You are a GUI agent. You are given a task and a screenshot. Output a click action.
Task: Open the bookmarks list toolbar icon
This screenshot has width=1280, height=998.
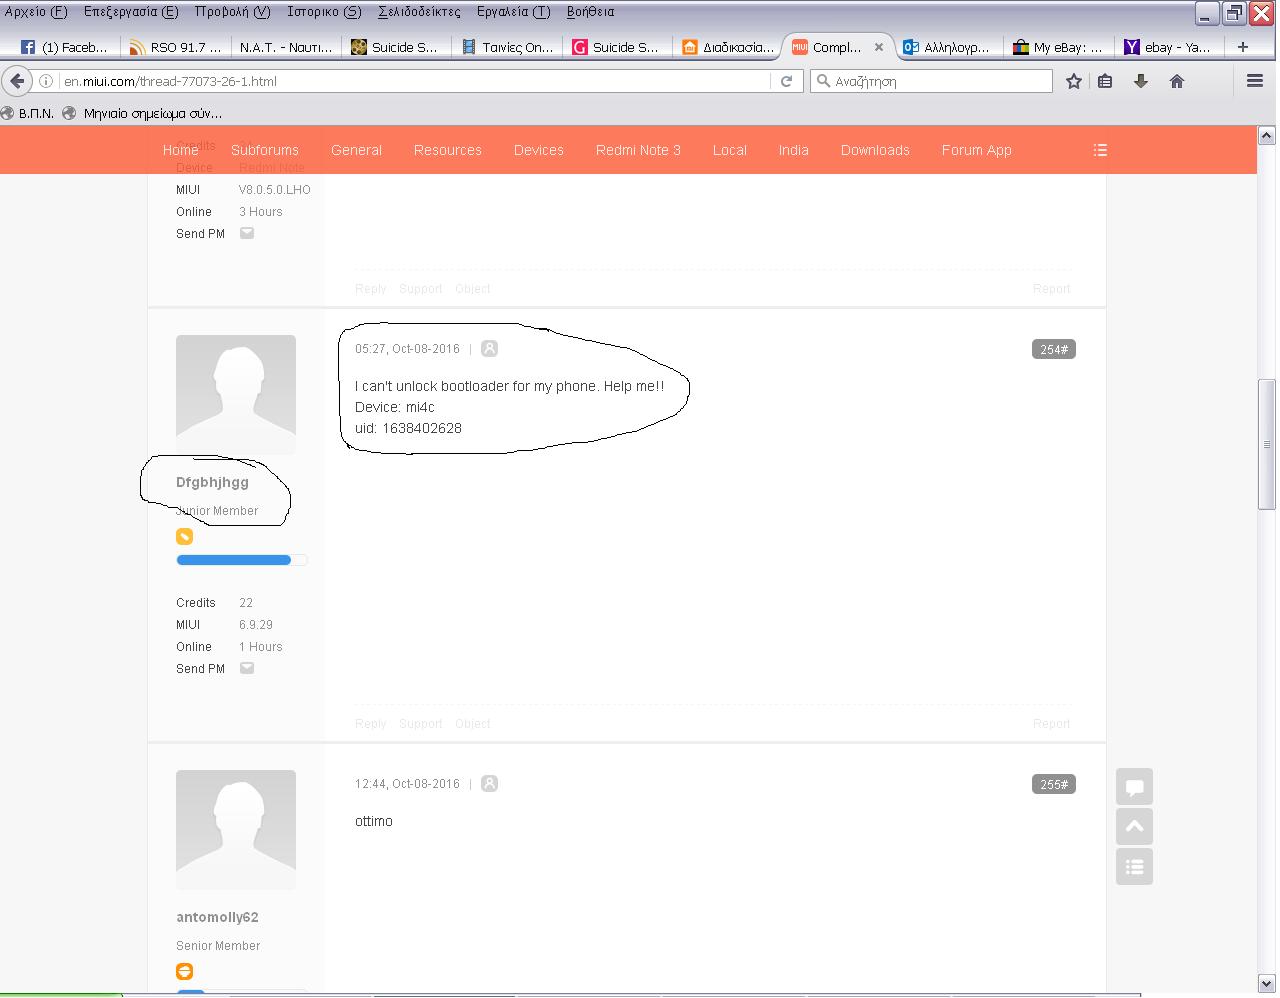point(1105,81)
